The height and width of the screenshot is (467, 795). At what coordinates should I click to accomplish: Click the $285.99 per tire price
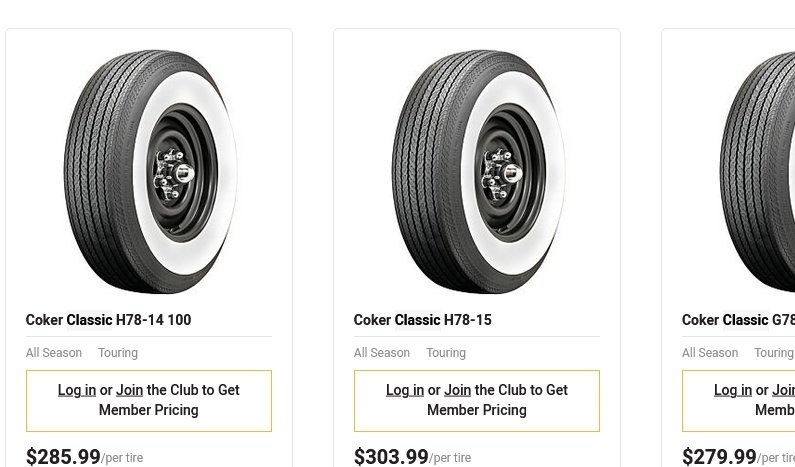tap(63, 457)
